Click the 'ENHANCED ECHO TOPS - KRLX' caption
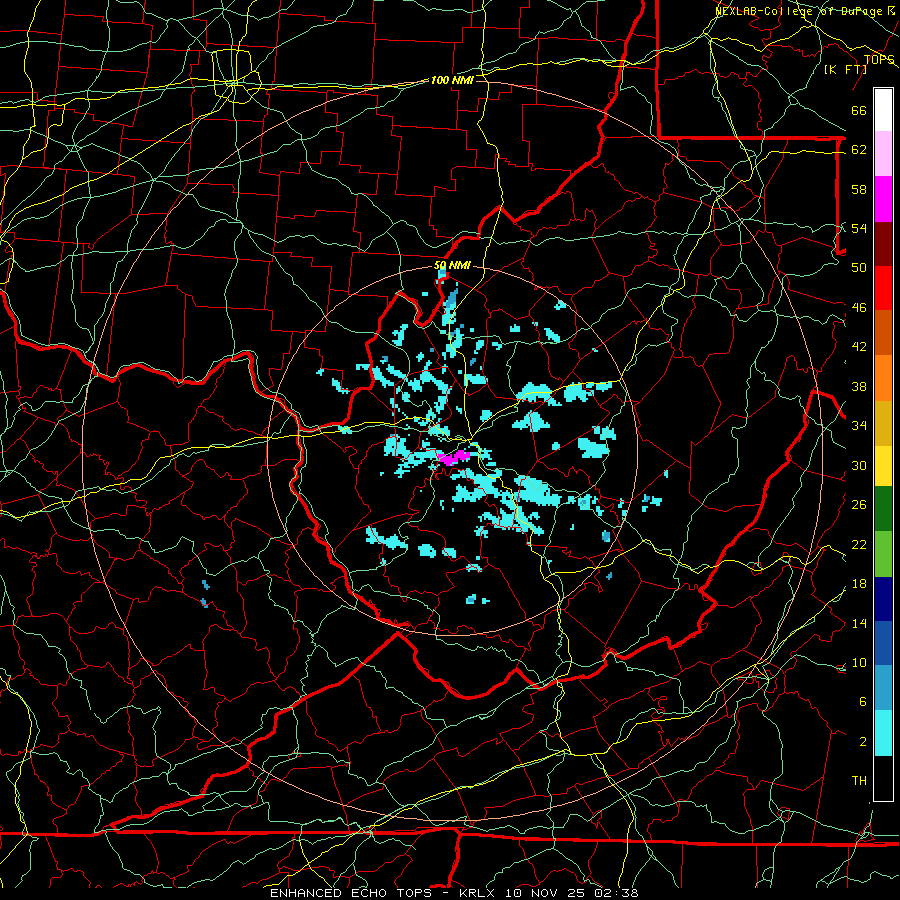This screenshot has width=900, height=900. click(x=384, y=893)
